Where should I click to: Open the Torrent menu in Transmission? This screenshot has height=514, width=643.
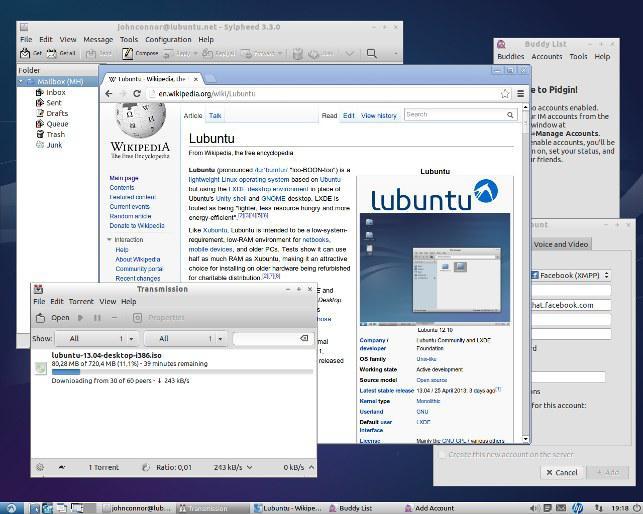(x=81, y=302)
